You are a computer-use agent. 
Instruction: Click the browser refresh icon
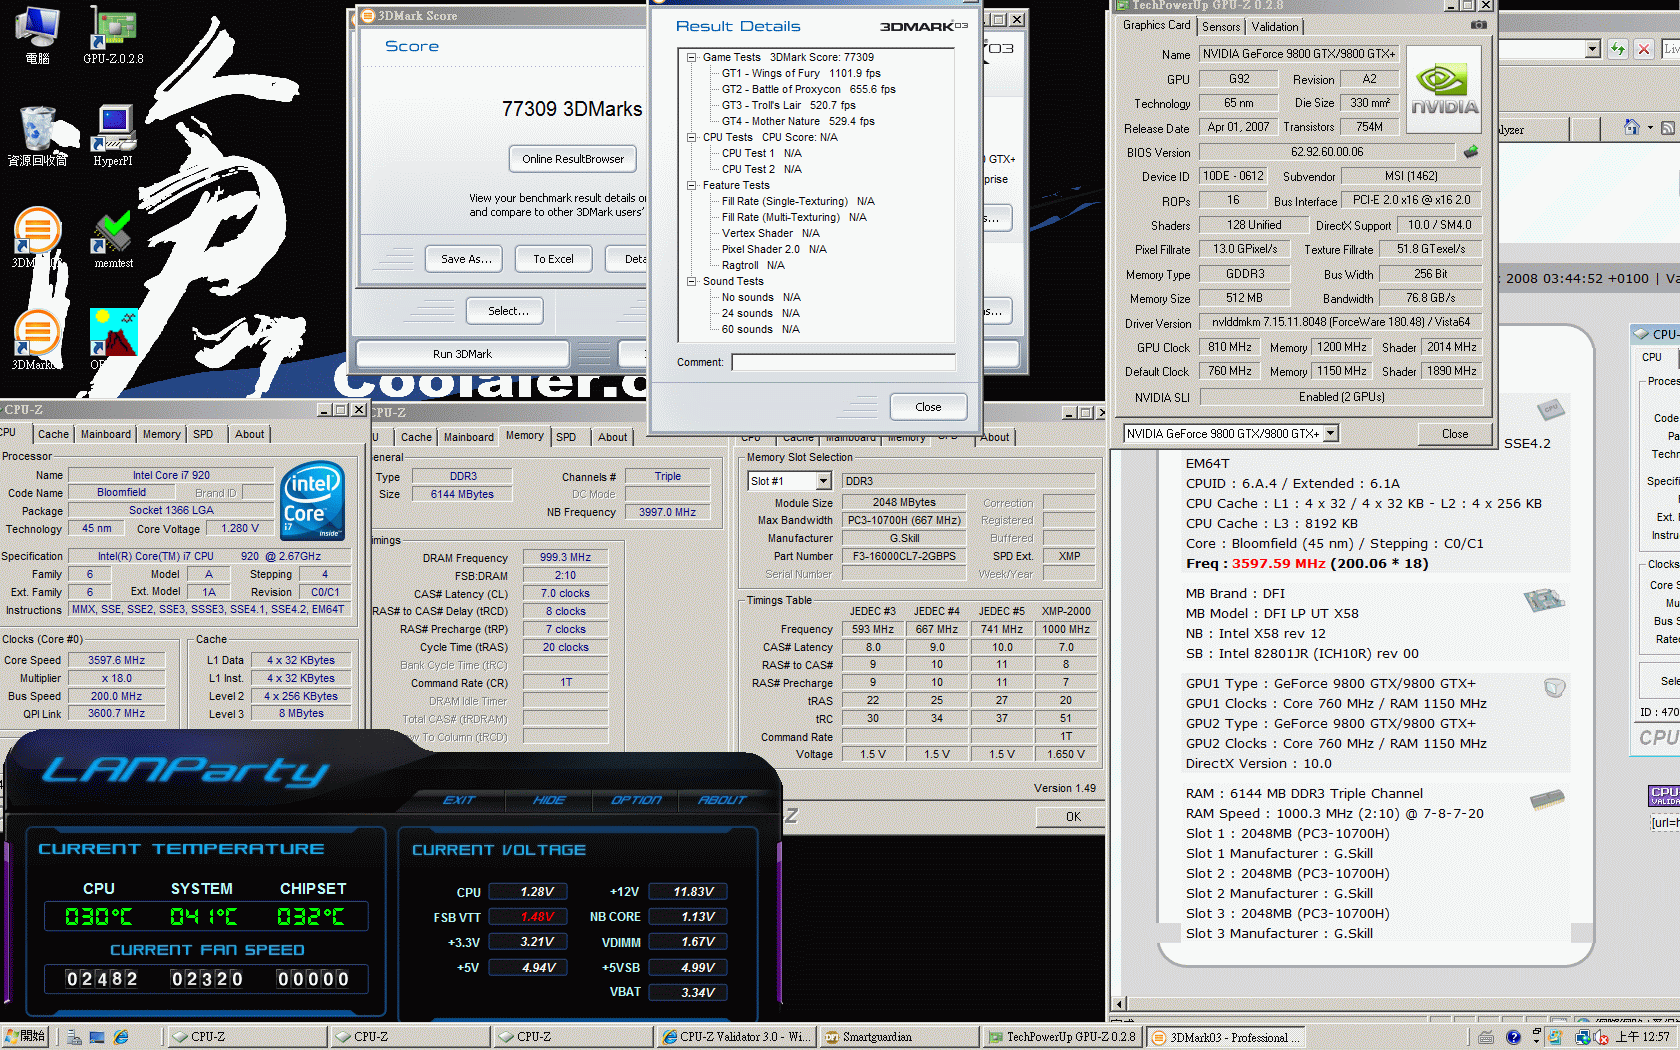1617,48
